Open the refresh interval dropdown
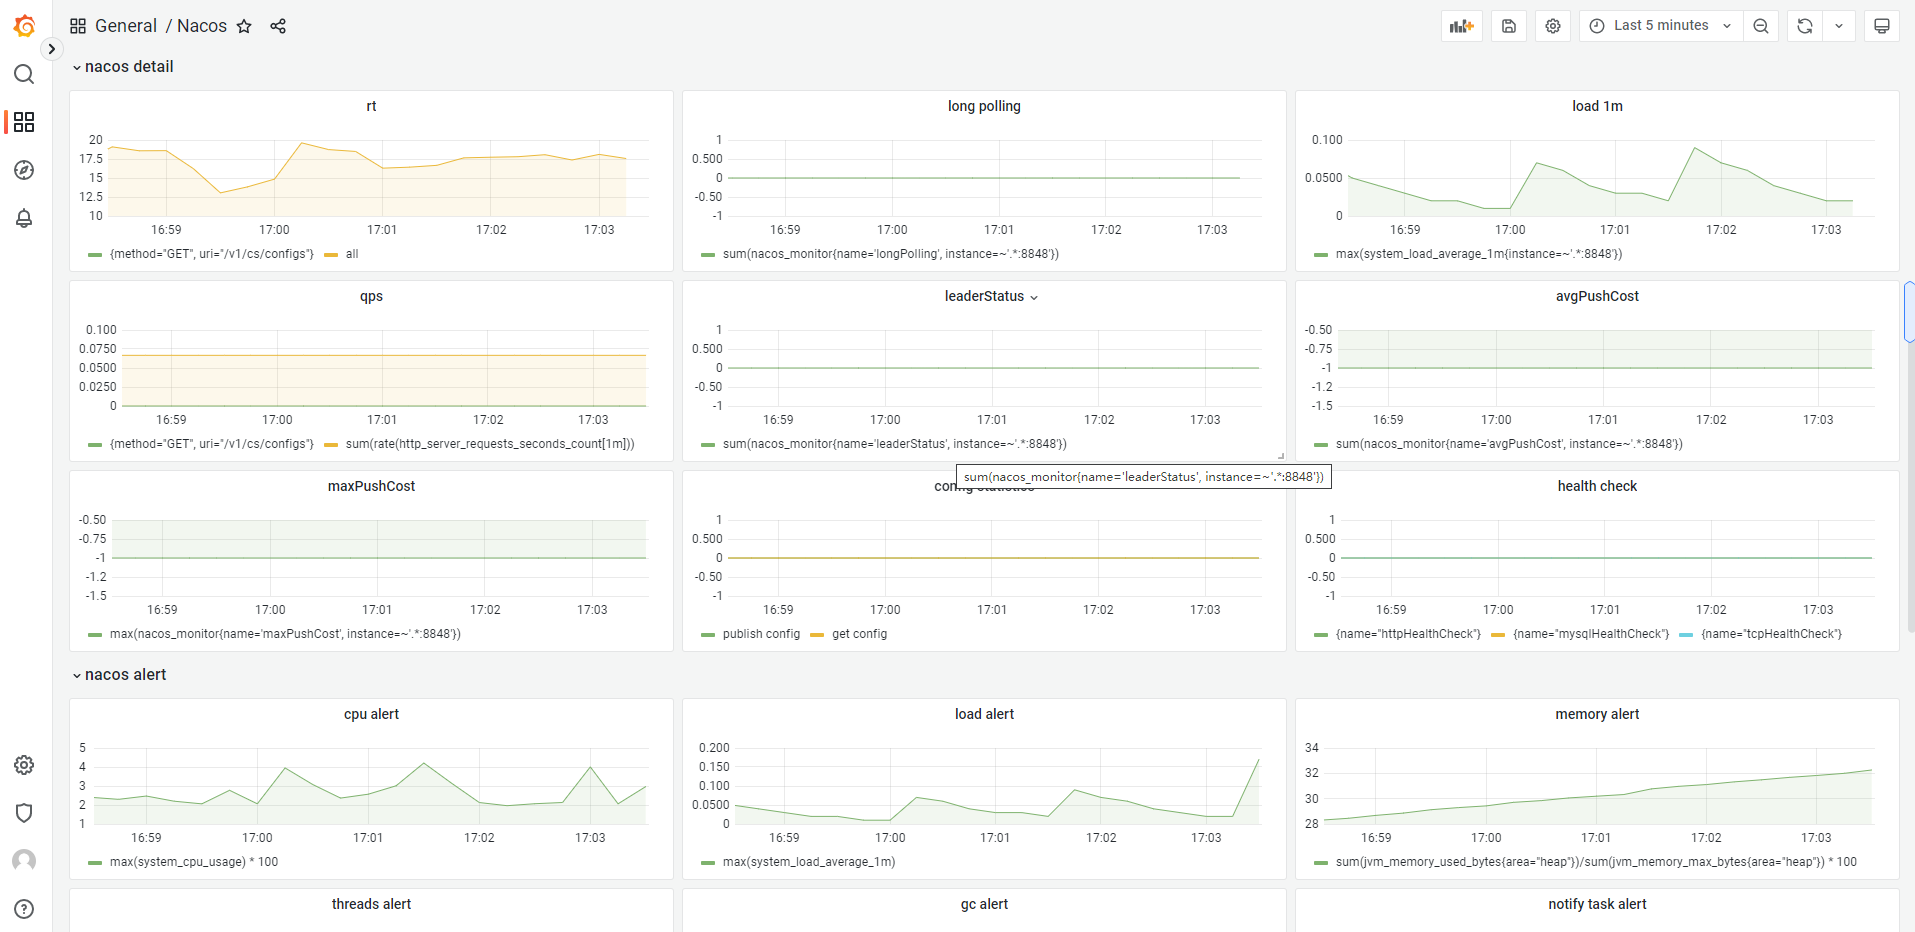Viewport: 1915px width, 932px height. point(1838,25)
